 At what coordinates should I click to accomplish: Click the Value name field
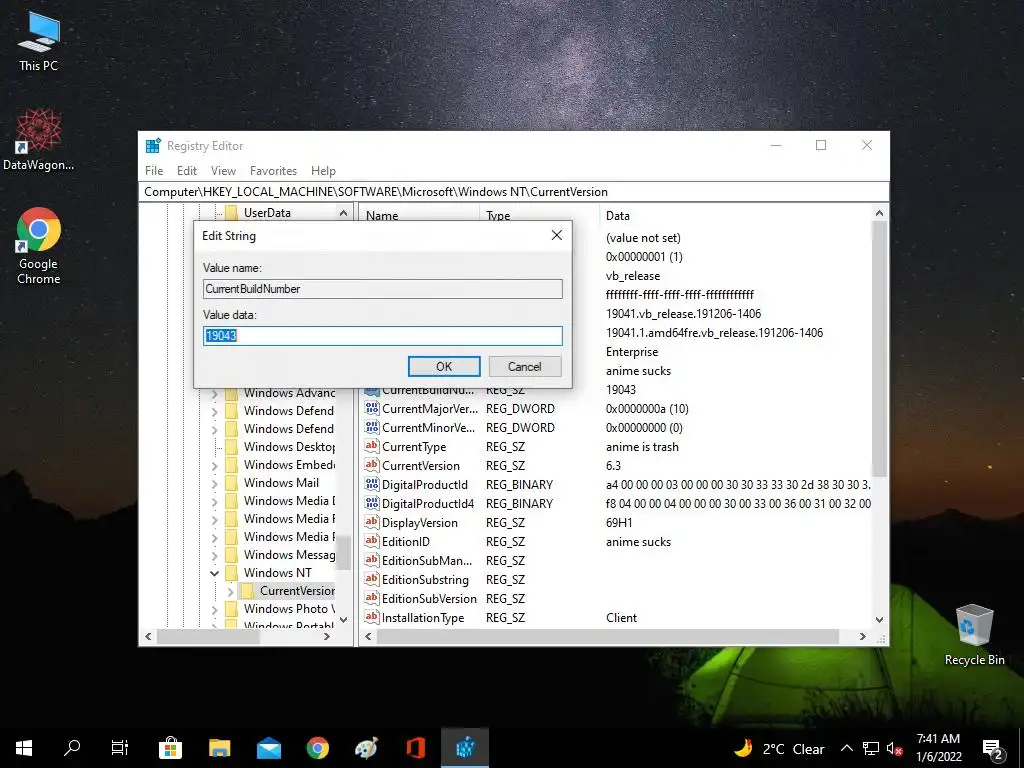pos(383,289)
